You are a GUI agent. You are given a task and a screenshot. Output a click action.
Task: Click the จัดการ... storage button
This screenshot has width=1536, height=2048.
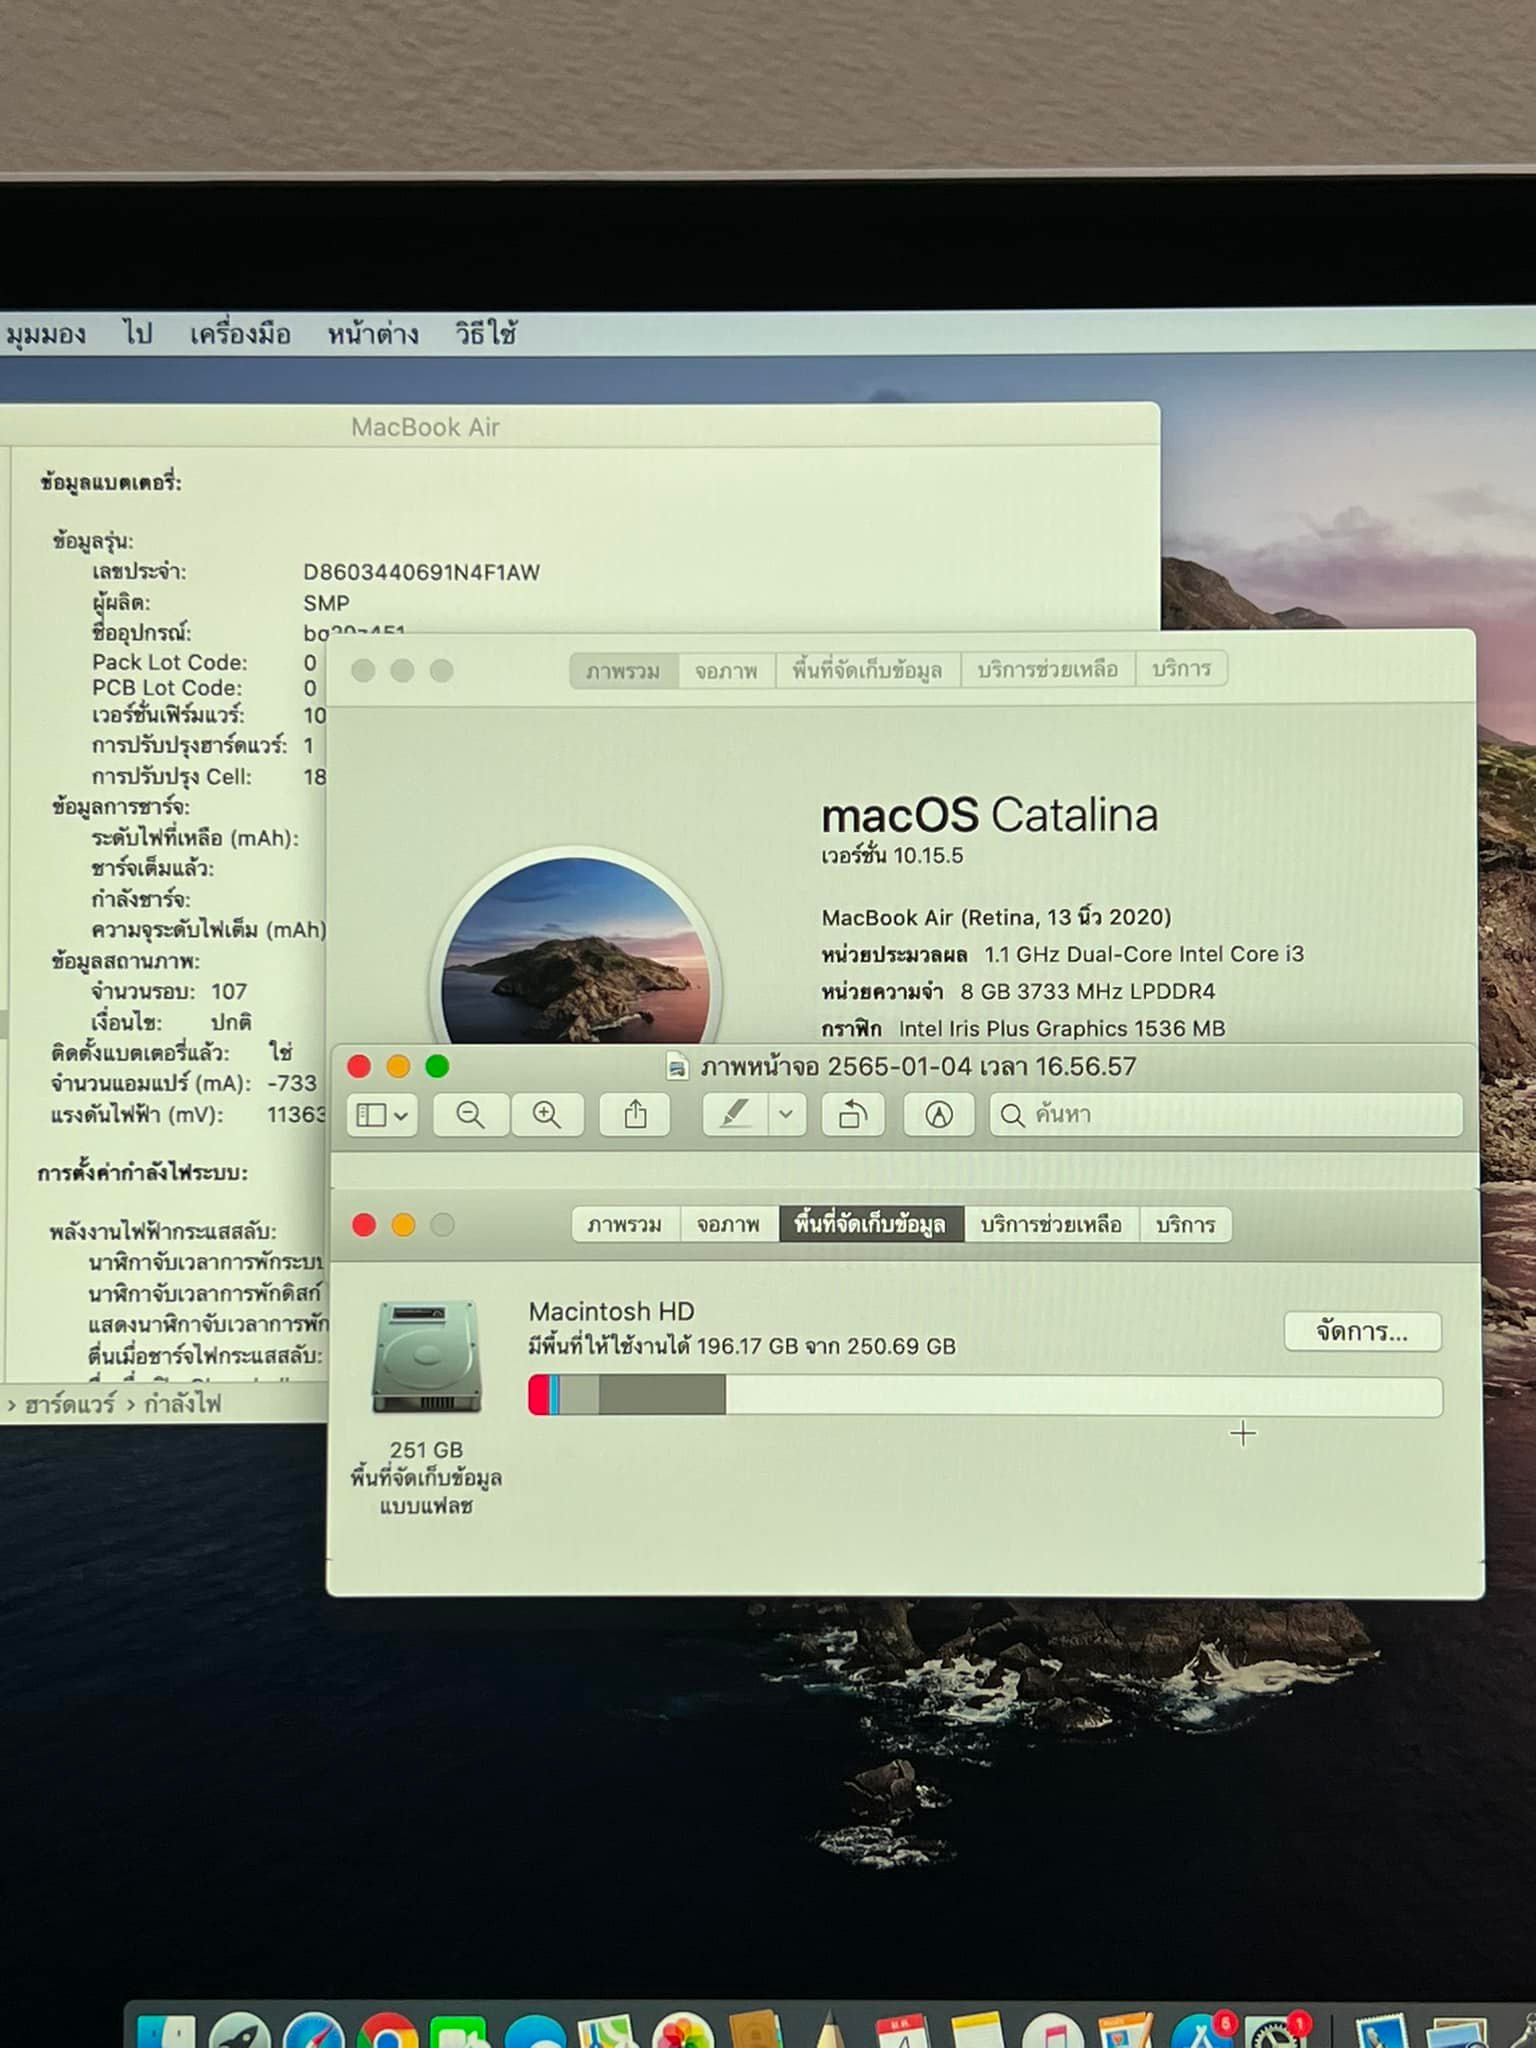(1362, 1332)
